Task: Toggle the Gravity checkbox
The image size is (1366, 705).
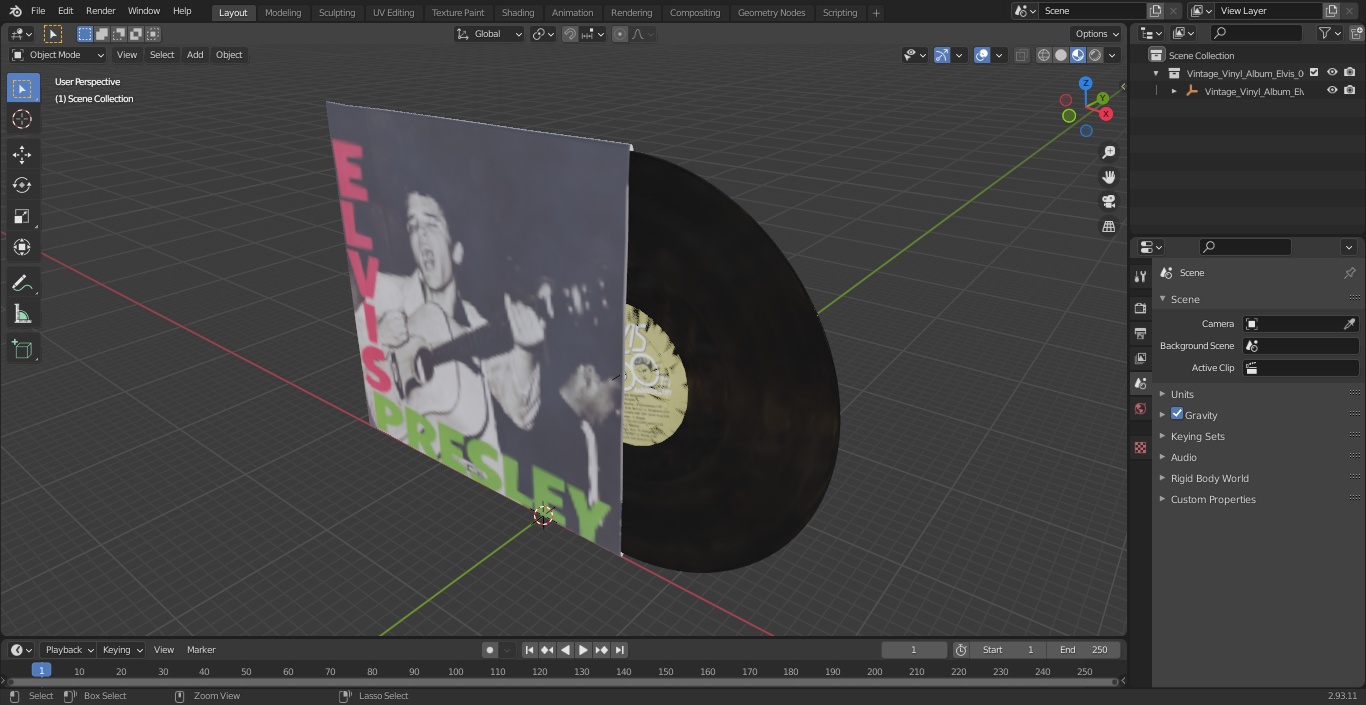Action: (1177, 414)
